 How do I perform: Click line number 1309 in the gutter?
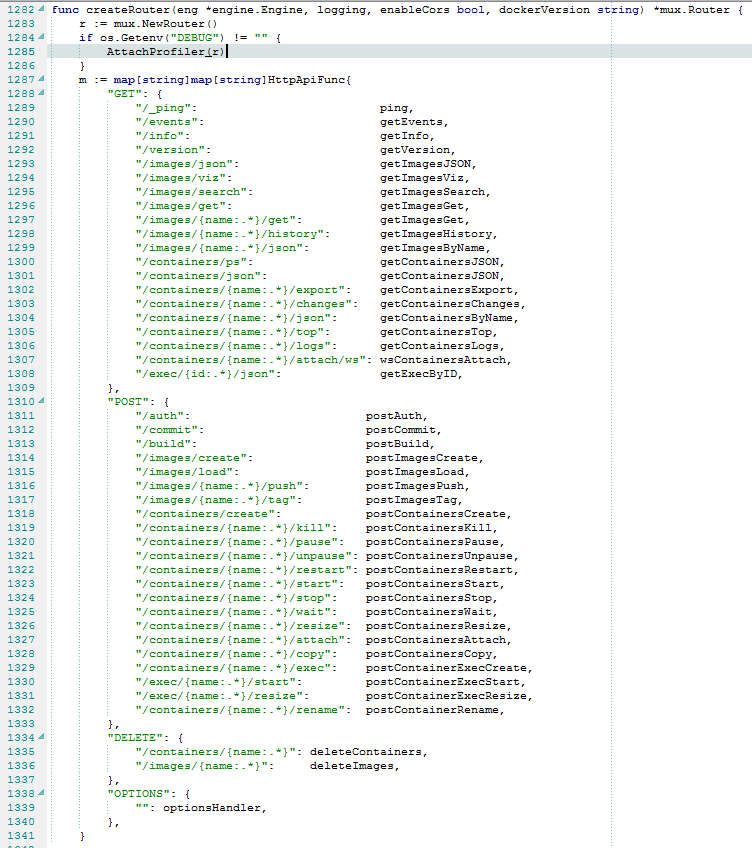pyautogui.click(x=21, y=388)
